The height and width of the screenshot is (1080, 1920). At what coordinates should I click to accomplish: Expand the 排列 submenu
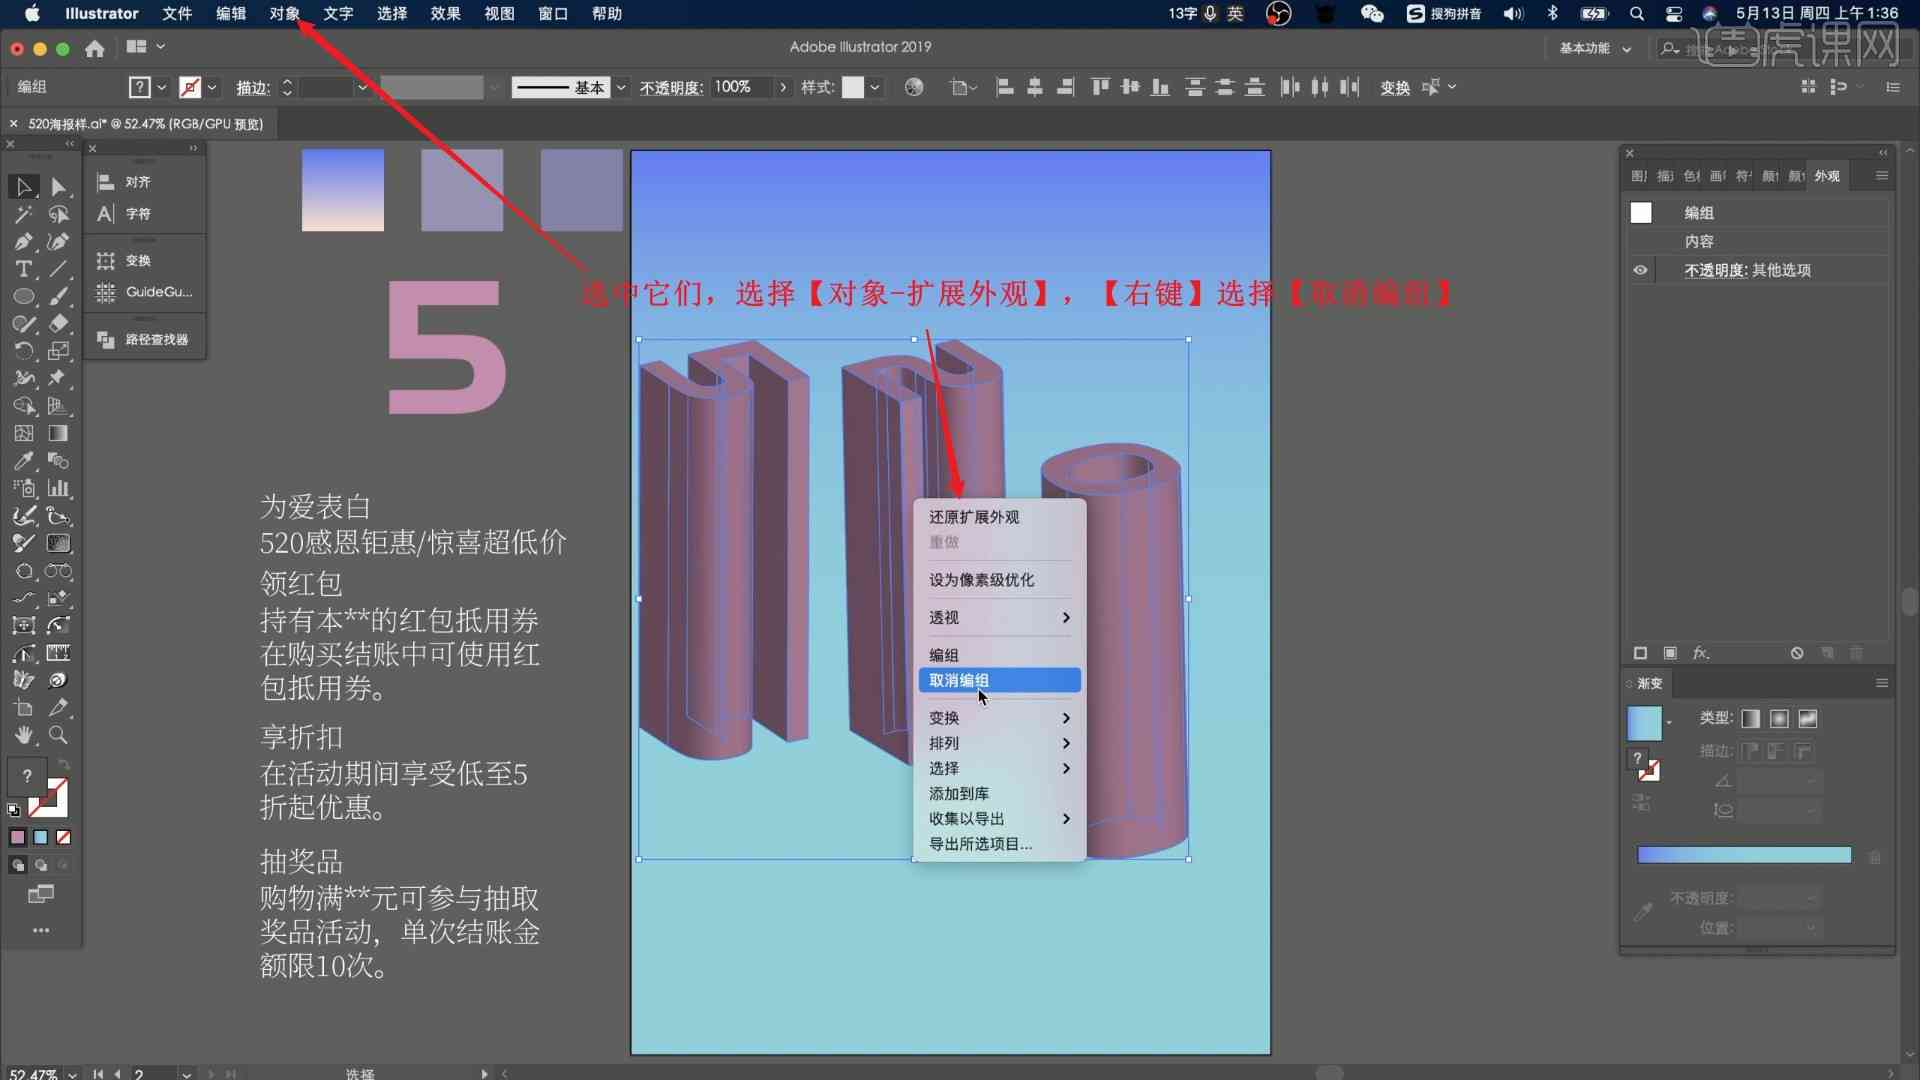coord(999,743)
